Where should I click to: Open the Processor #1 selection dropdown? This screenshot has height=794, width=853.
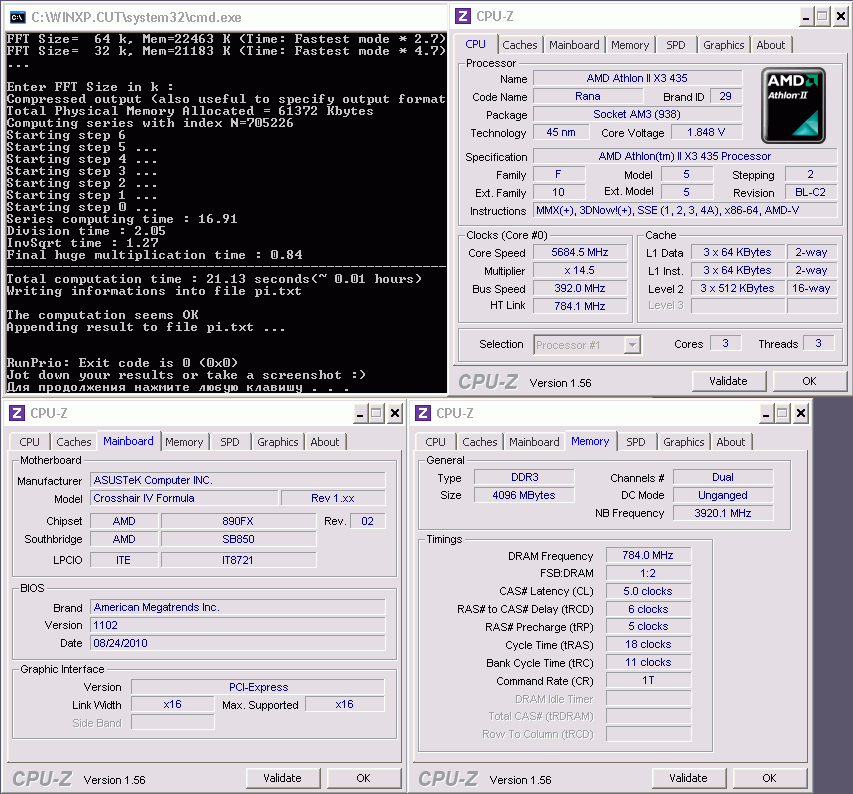(632, 345)
